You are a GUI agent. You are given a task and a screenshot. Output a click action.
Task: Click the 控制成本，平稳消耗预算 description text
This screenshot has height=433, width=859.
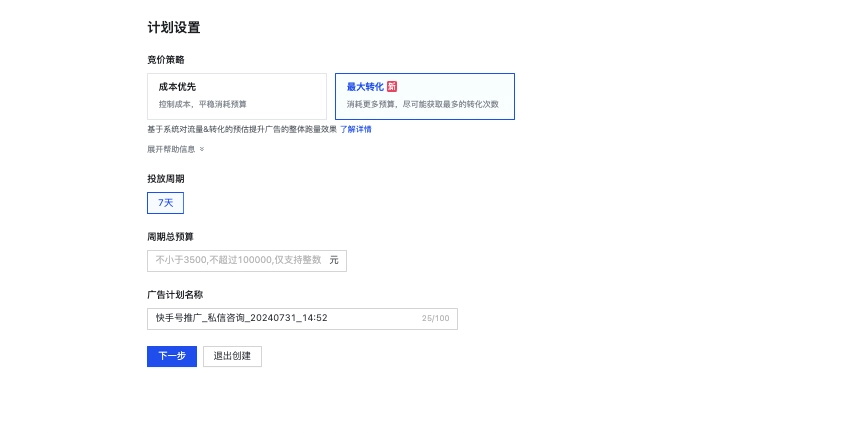tap(202, 104)
